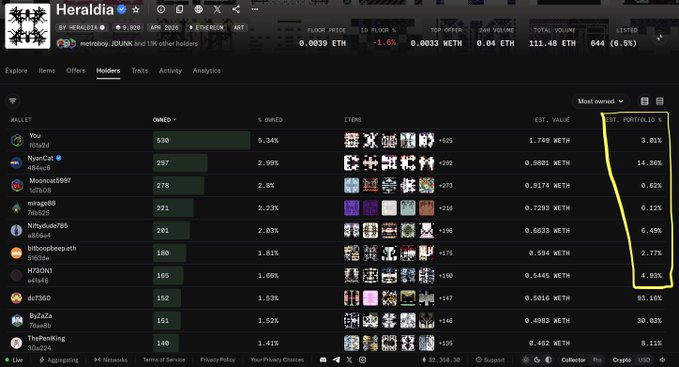Click the Live status indicator
This screenshot has width=679, height=367.
click(14, 360)
